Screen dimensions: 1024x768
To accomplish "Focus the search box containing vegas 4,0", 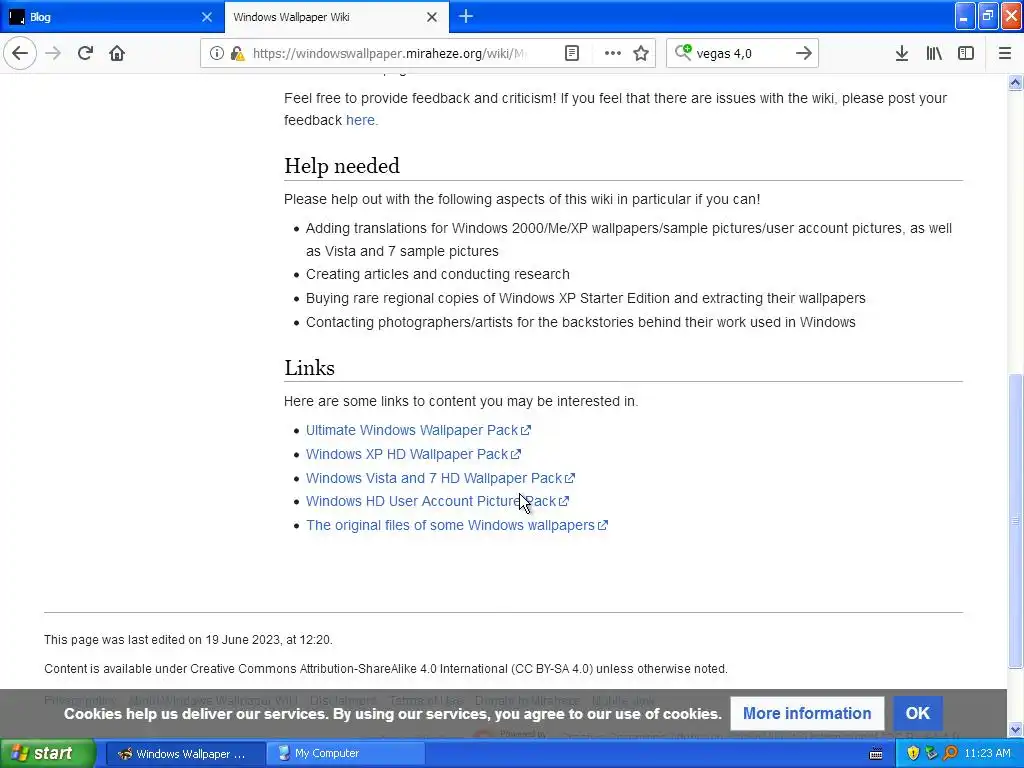I will [x=741, y=53].
